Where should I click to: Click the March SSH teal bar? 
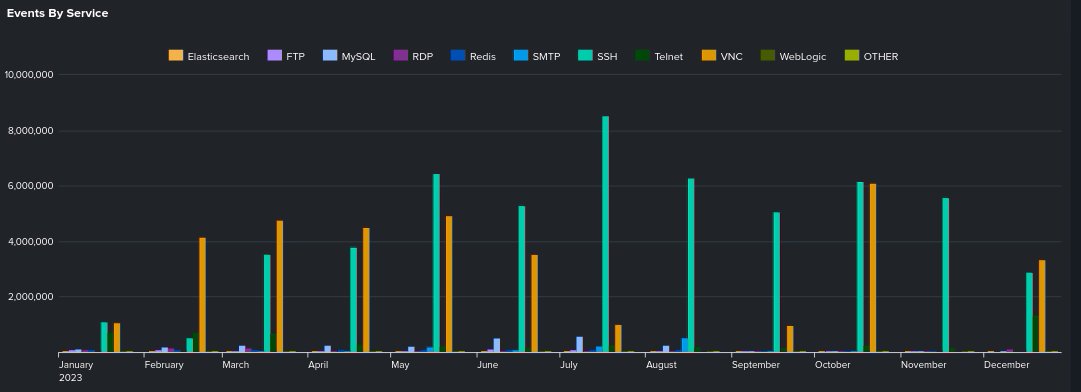pos(267,304)
